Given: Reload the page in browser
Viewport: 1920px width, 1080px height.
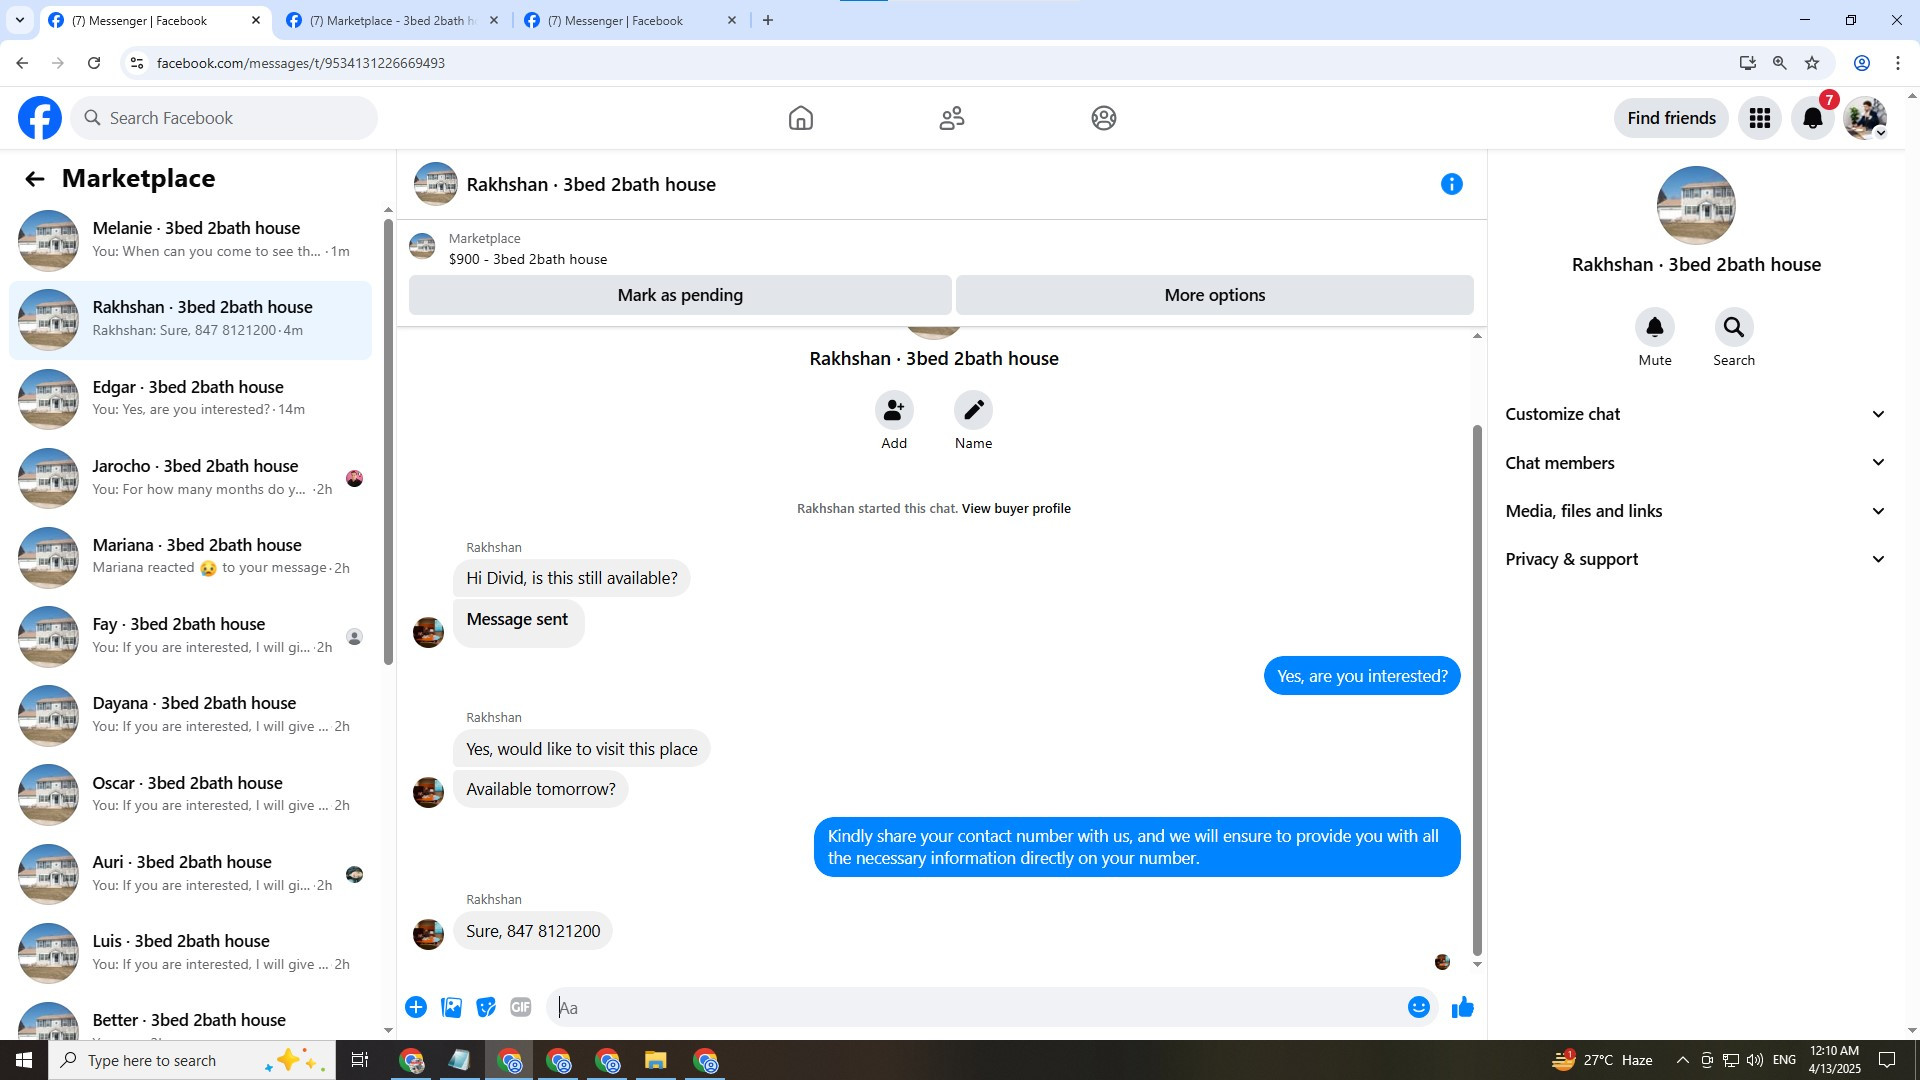Looking at the screenshot, I should tap(94, 63).
